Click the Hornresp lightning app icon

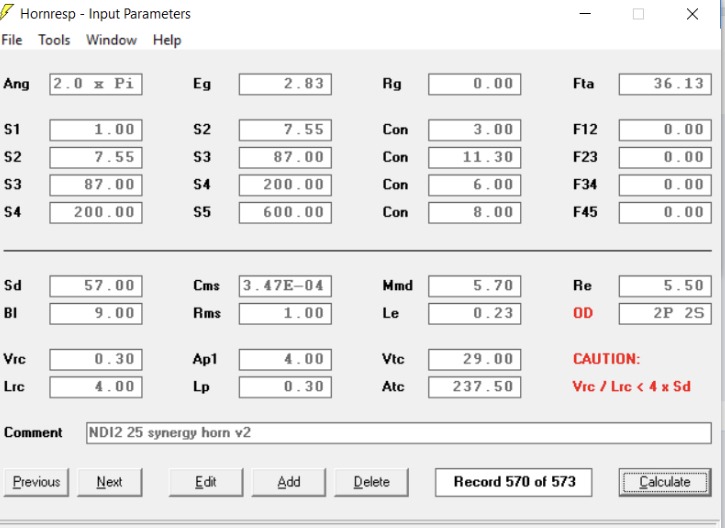coord(6,13)
